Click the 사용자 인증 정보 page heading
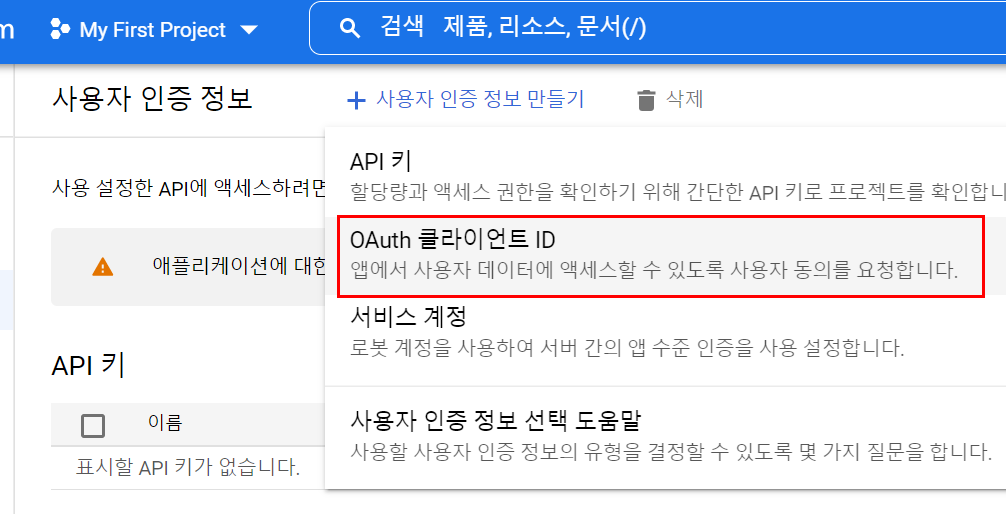 pyautogui.click(x=152, y=99)
